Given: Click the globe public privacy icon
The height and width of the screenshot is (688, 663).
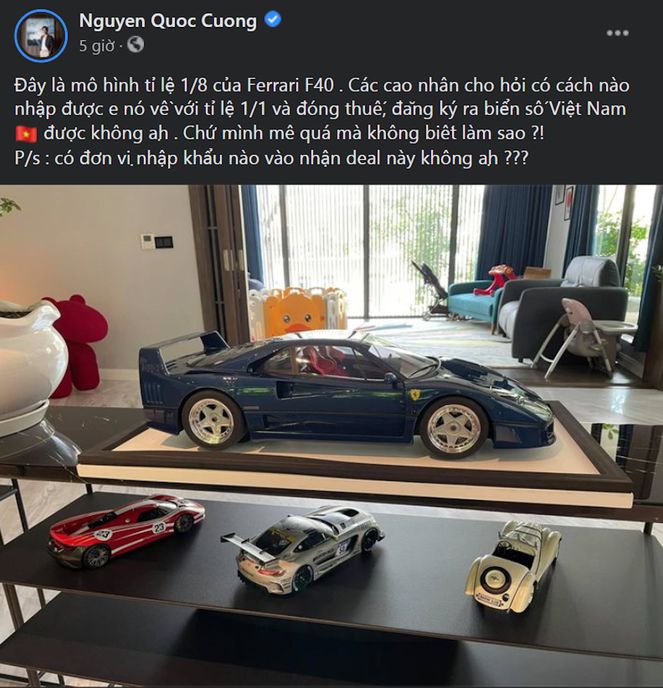Looking at the screenshot, I should 135,45.
